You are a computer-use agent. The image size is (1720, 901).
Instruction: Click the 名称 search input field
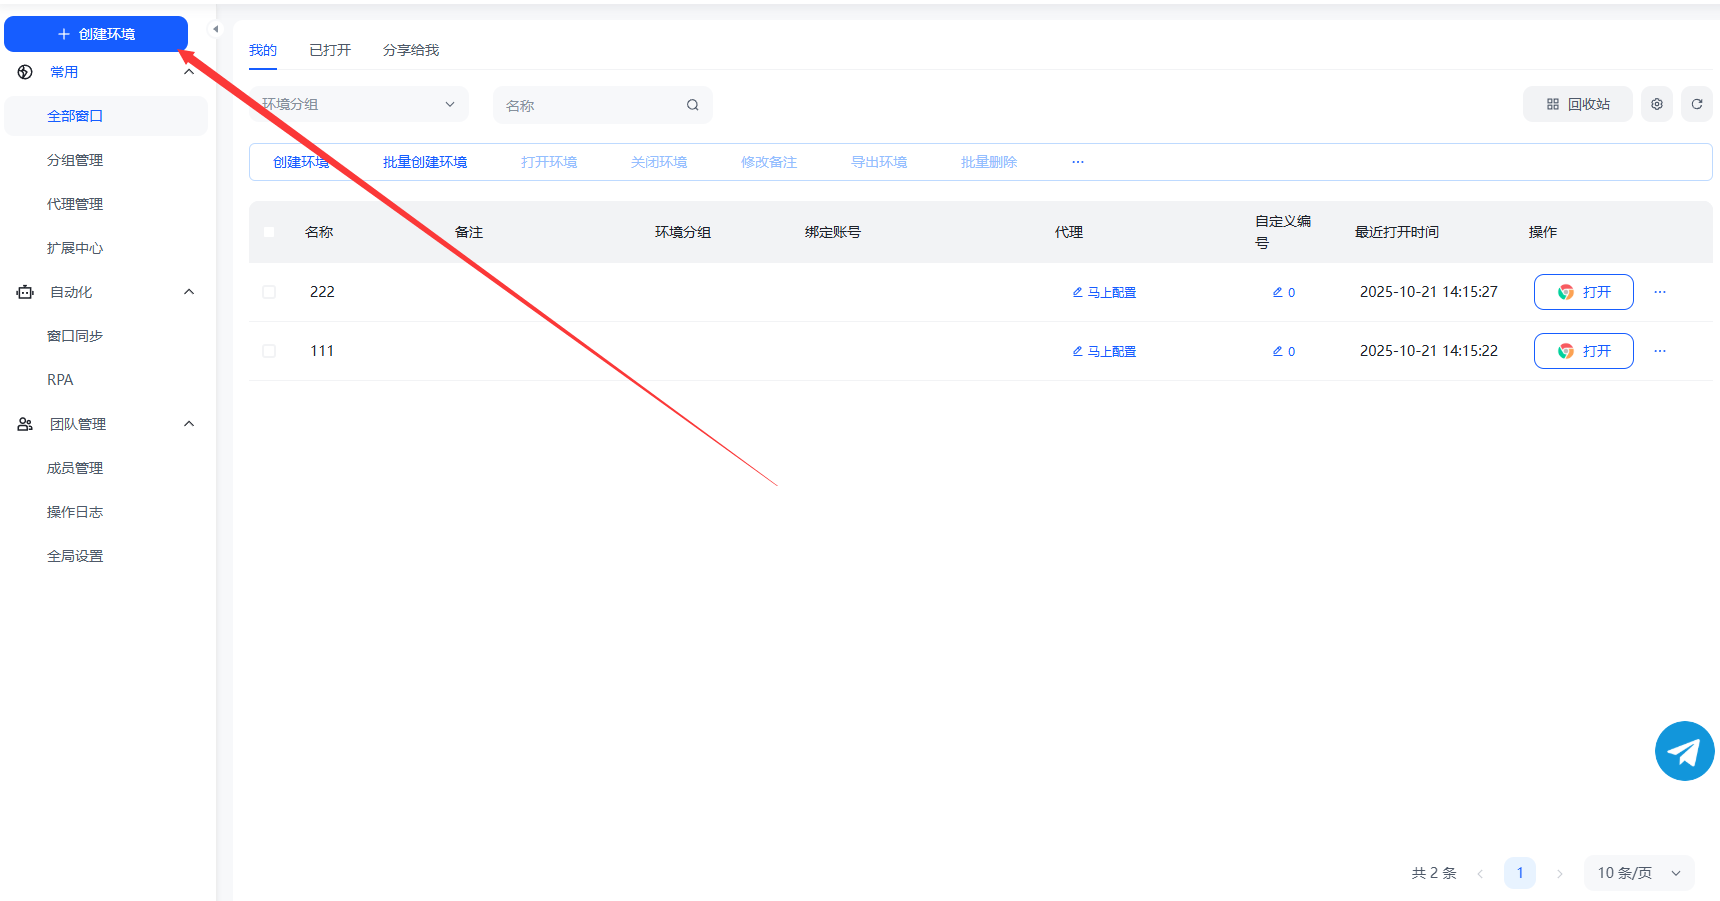coord(590,105)
